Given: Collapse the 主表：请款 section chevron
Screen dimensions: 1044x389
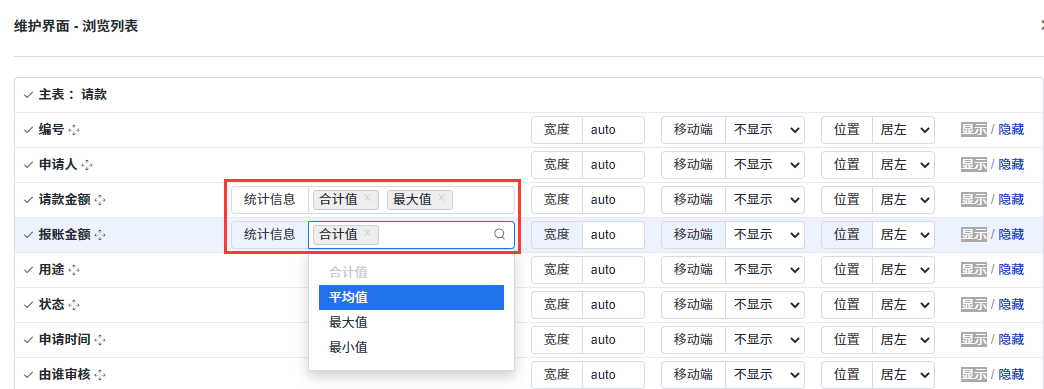Looking at the screenshot, I should 27,95.
